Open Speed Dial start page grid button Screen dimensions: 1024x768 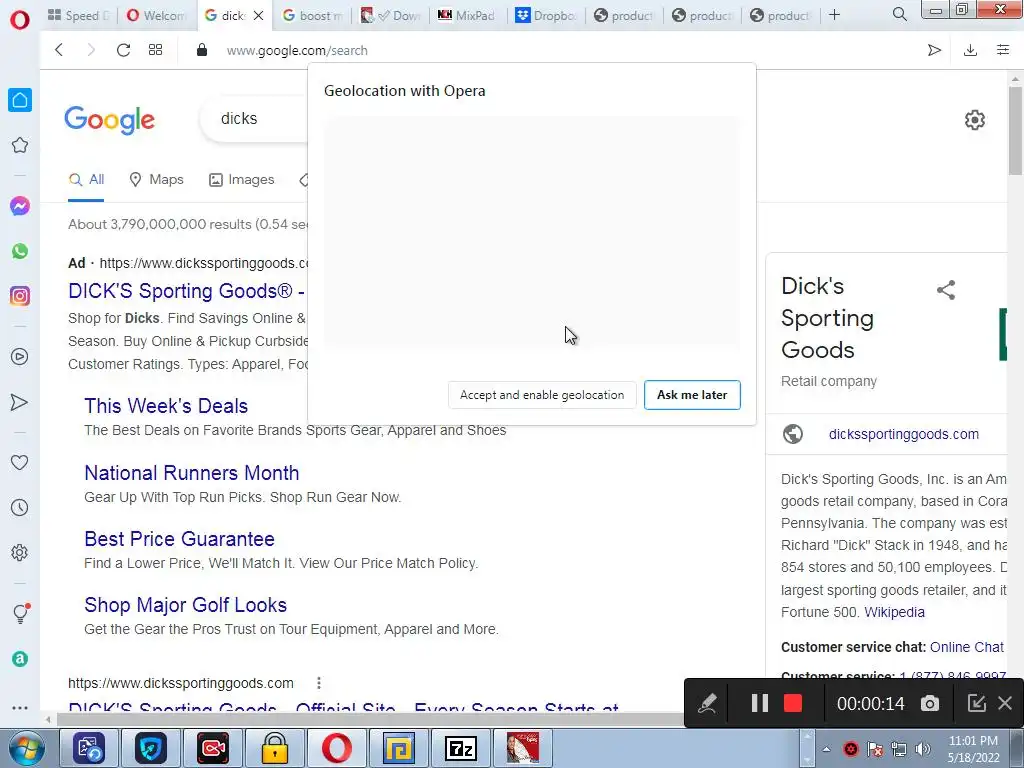click(x=155, y=50)
